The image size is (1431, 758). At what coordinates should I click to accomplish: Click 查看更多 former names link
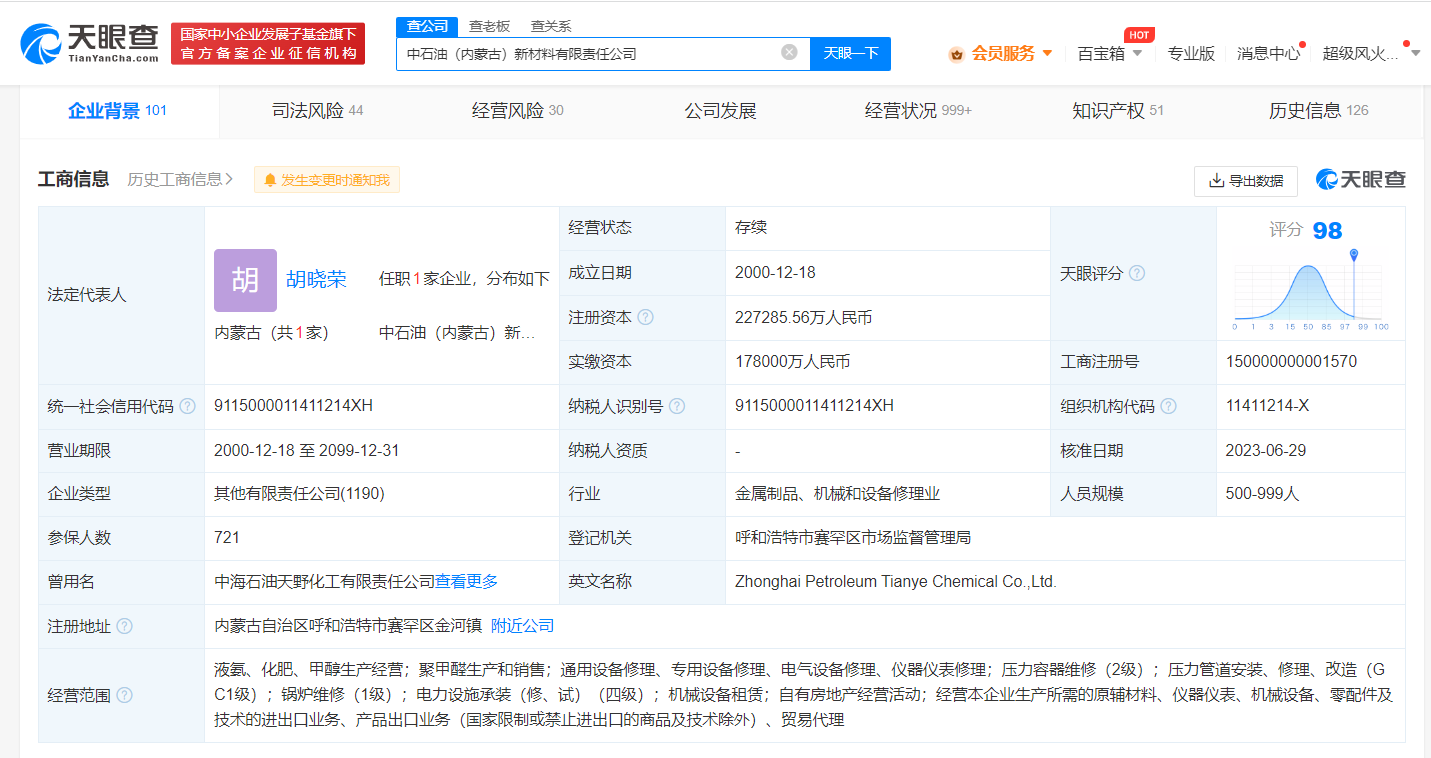click(x=467, y=582)
